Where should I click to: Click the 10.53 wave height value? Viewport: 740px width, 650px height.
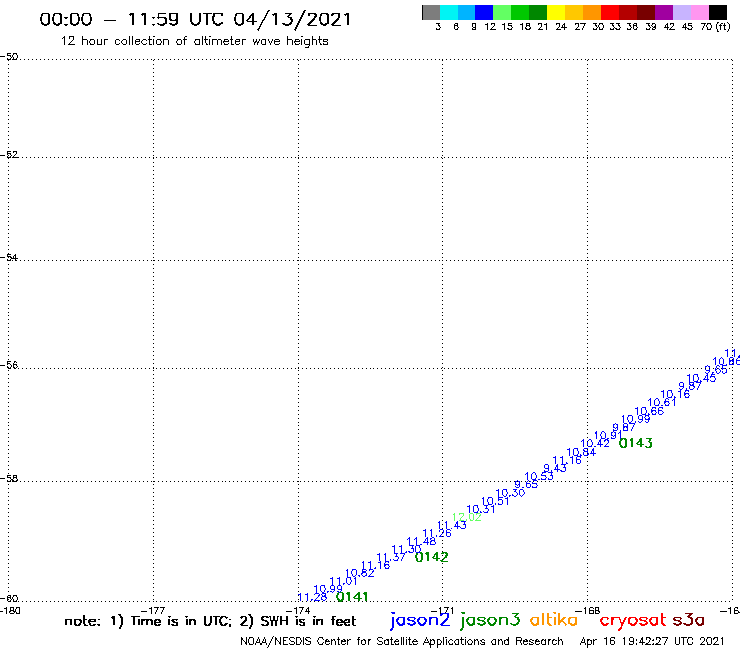click(539, 476)
